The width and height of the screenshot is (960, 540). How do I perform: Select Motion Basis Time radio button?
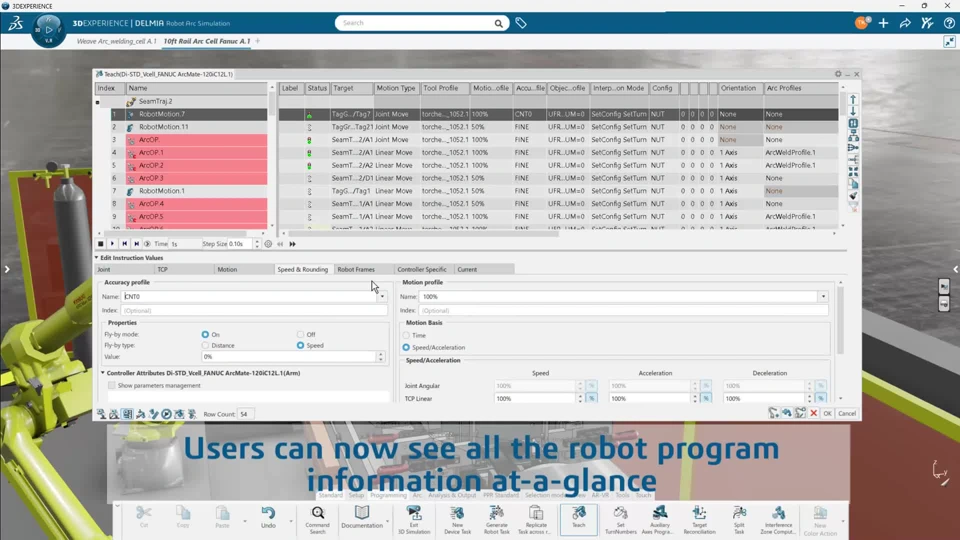[x=406, y=335]
